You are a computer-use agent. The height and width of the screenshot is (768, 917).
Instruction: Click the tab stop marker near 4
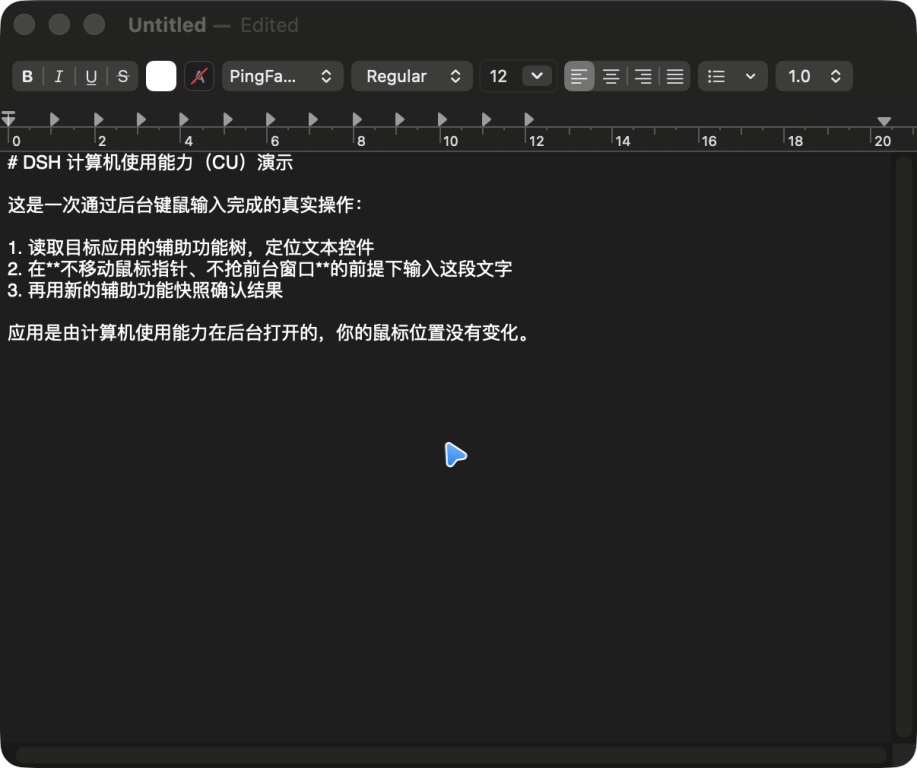[184, 119]
